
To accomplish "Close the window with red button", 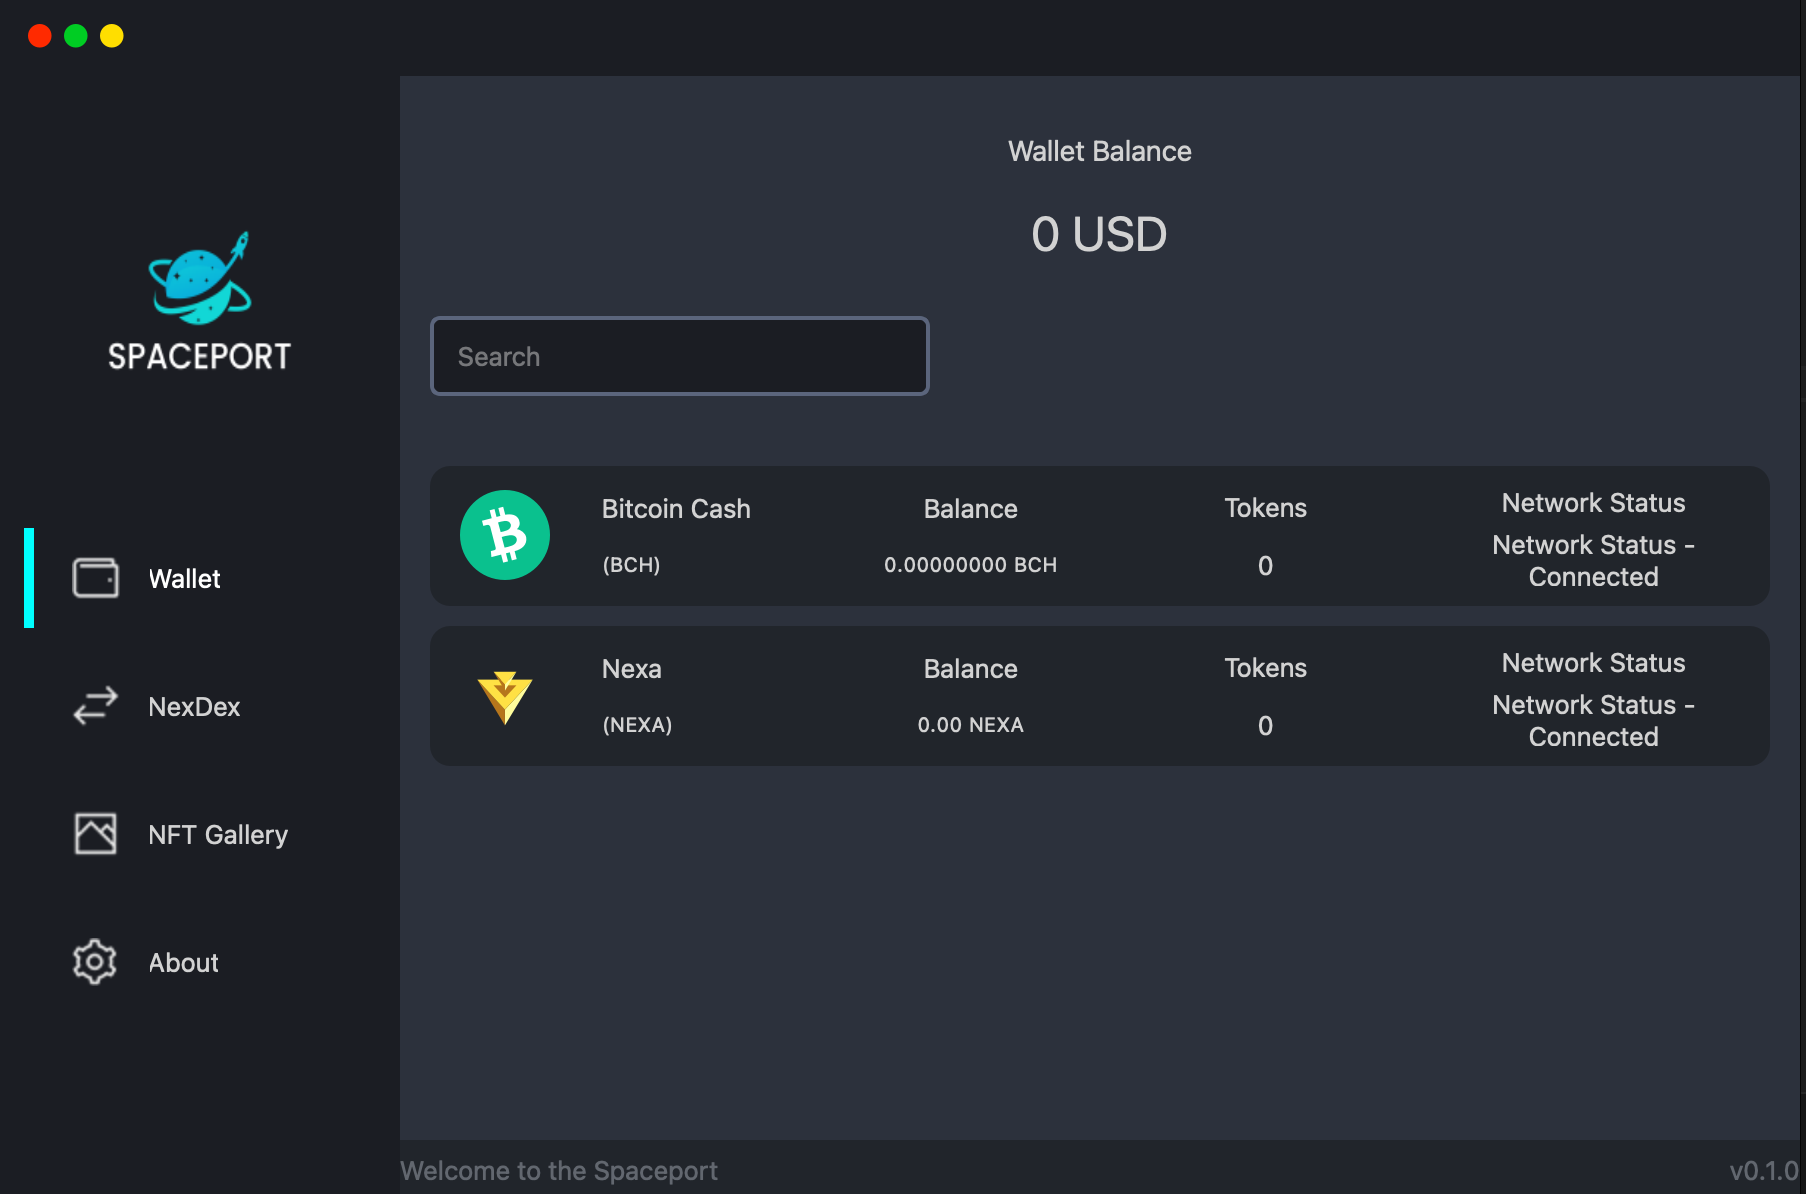I will [x=40, y=36].
